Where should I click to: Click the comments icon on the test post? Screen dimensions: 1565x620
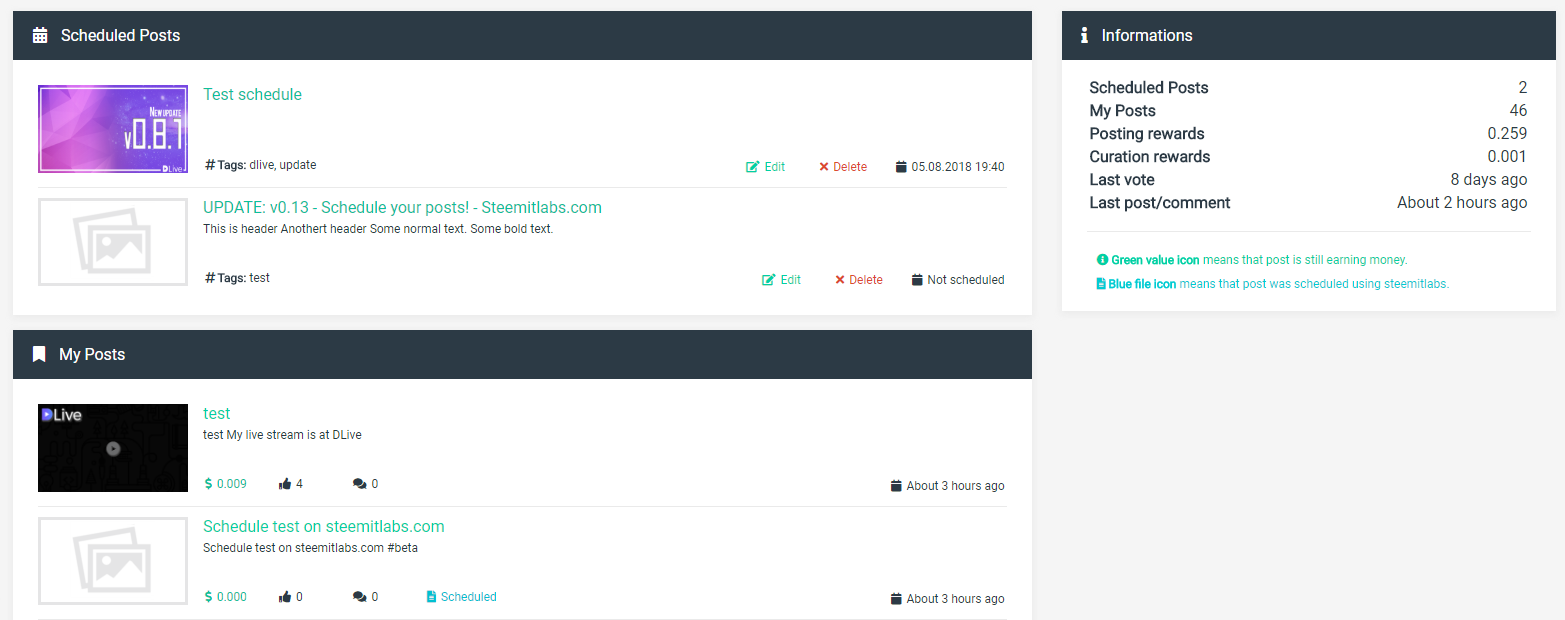coord(360,484)
